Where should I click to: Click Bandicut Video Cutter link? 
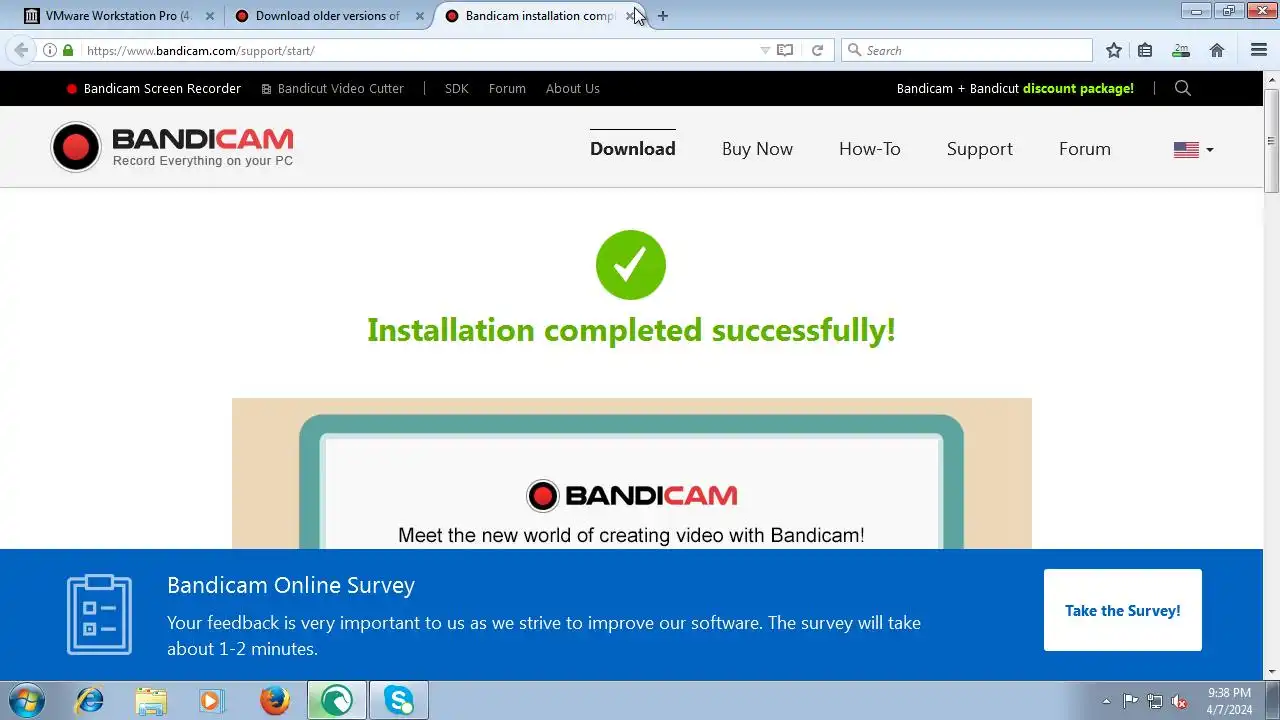click(333, 88)
